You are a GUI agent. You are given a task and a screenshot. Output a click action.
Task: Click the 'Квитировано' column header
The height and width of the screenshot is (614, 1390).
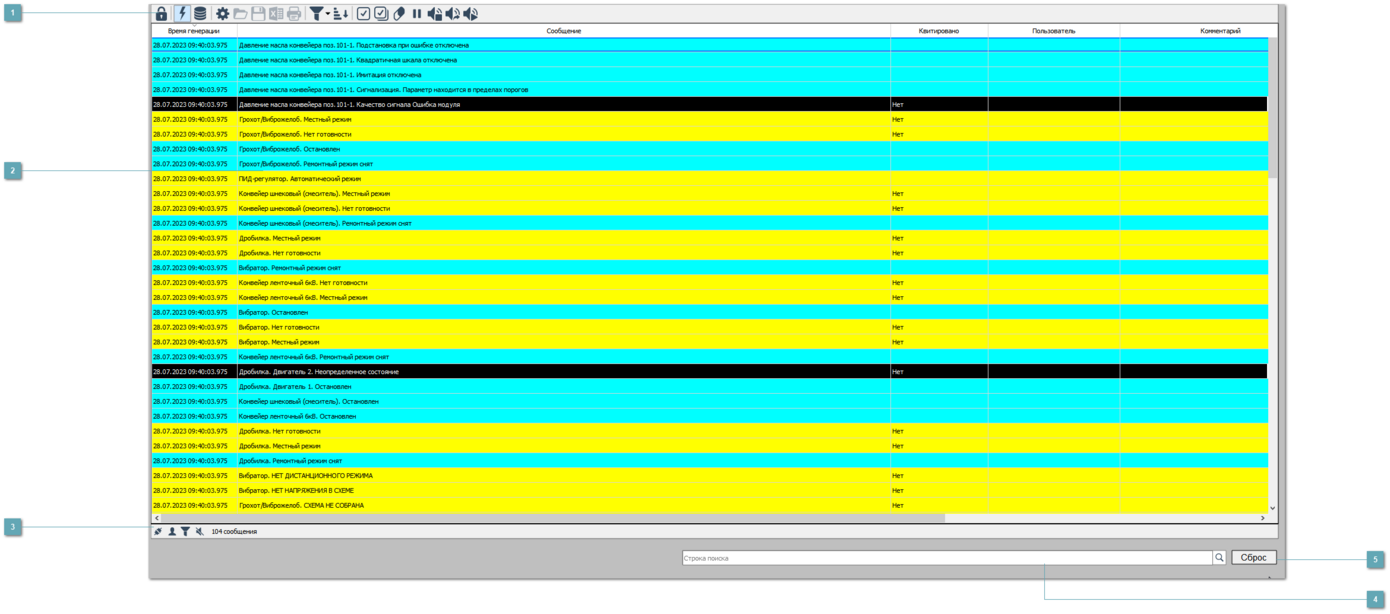938,31
